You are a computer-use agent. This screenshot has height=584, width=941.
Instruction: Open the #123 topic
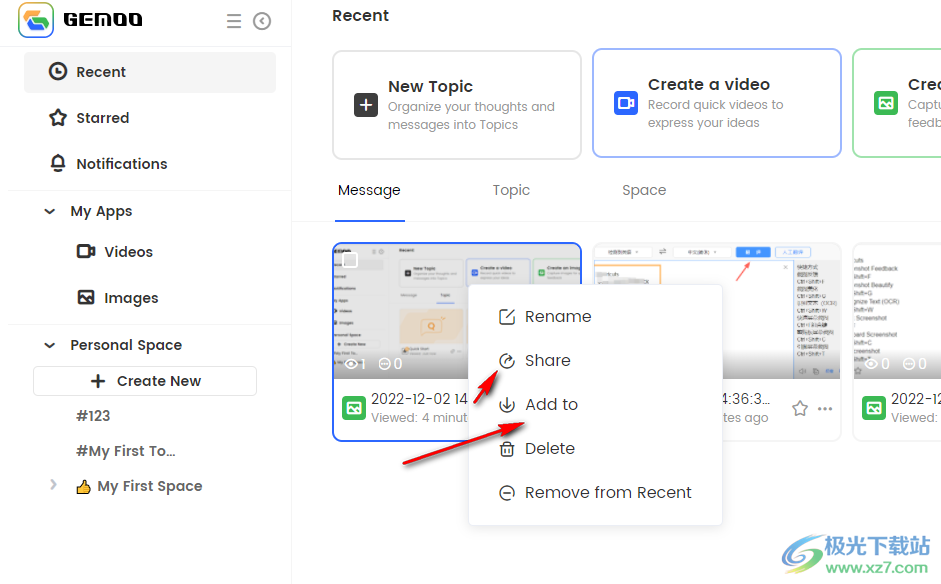93,416
